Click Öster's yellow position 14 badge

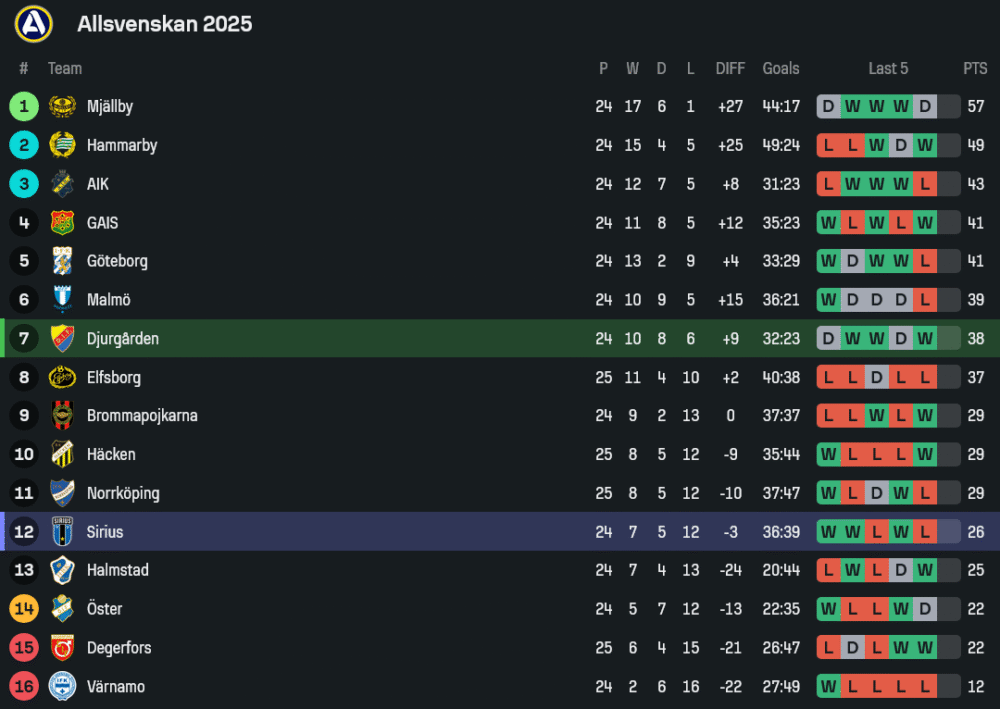click(24, 609)
